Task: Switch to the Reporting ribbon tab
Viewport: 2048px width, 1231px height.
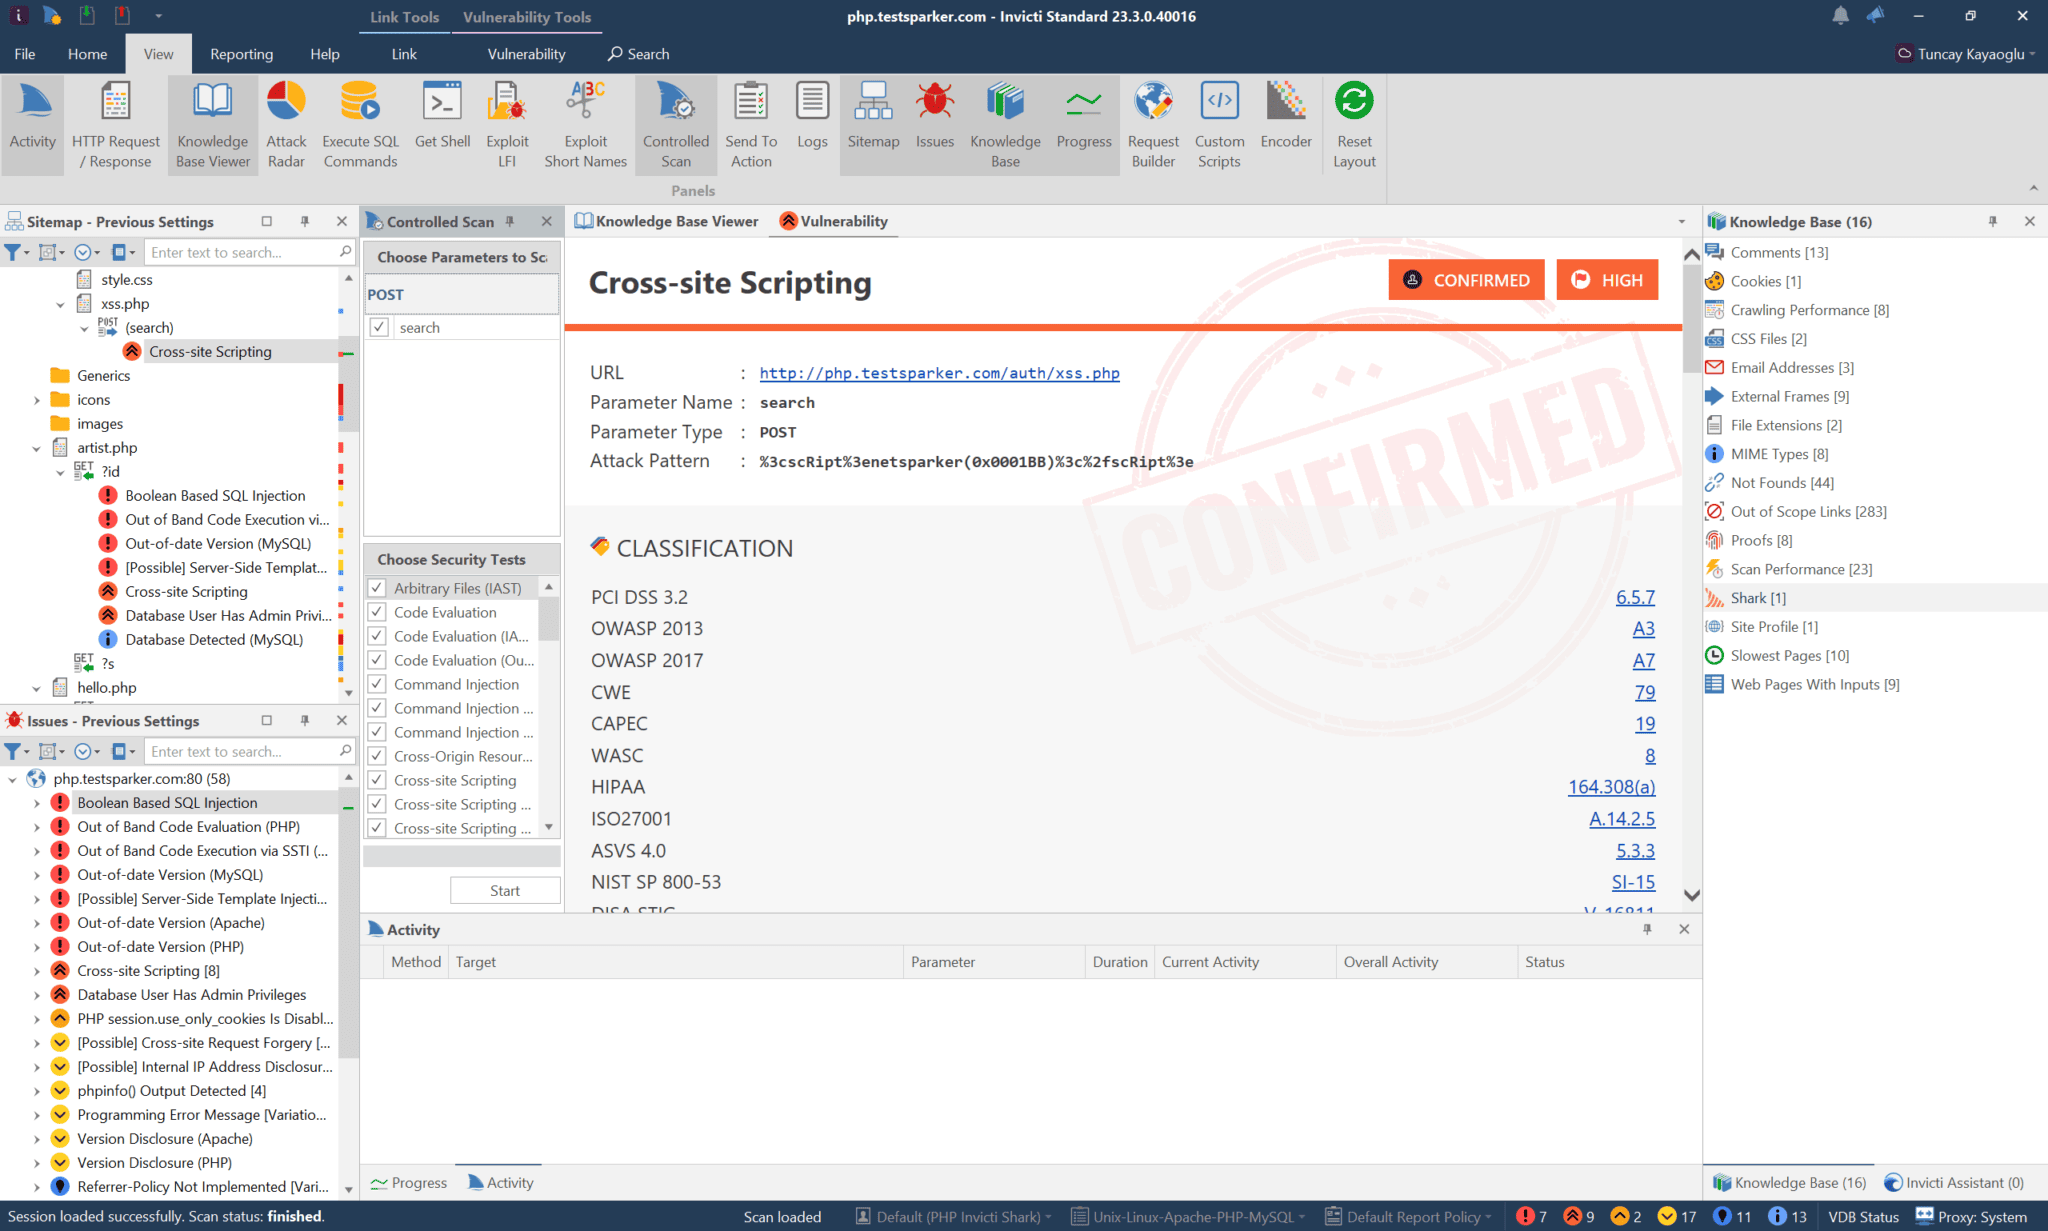Action: (241, 54)
